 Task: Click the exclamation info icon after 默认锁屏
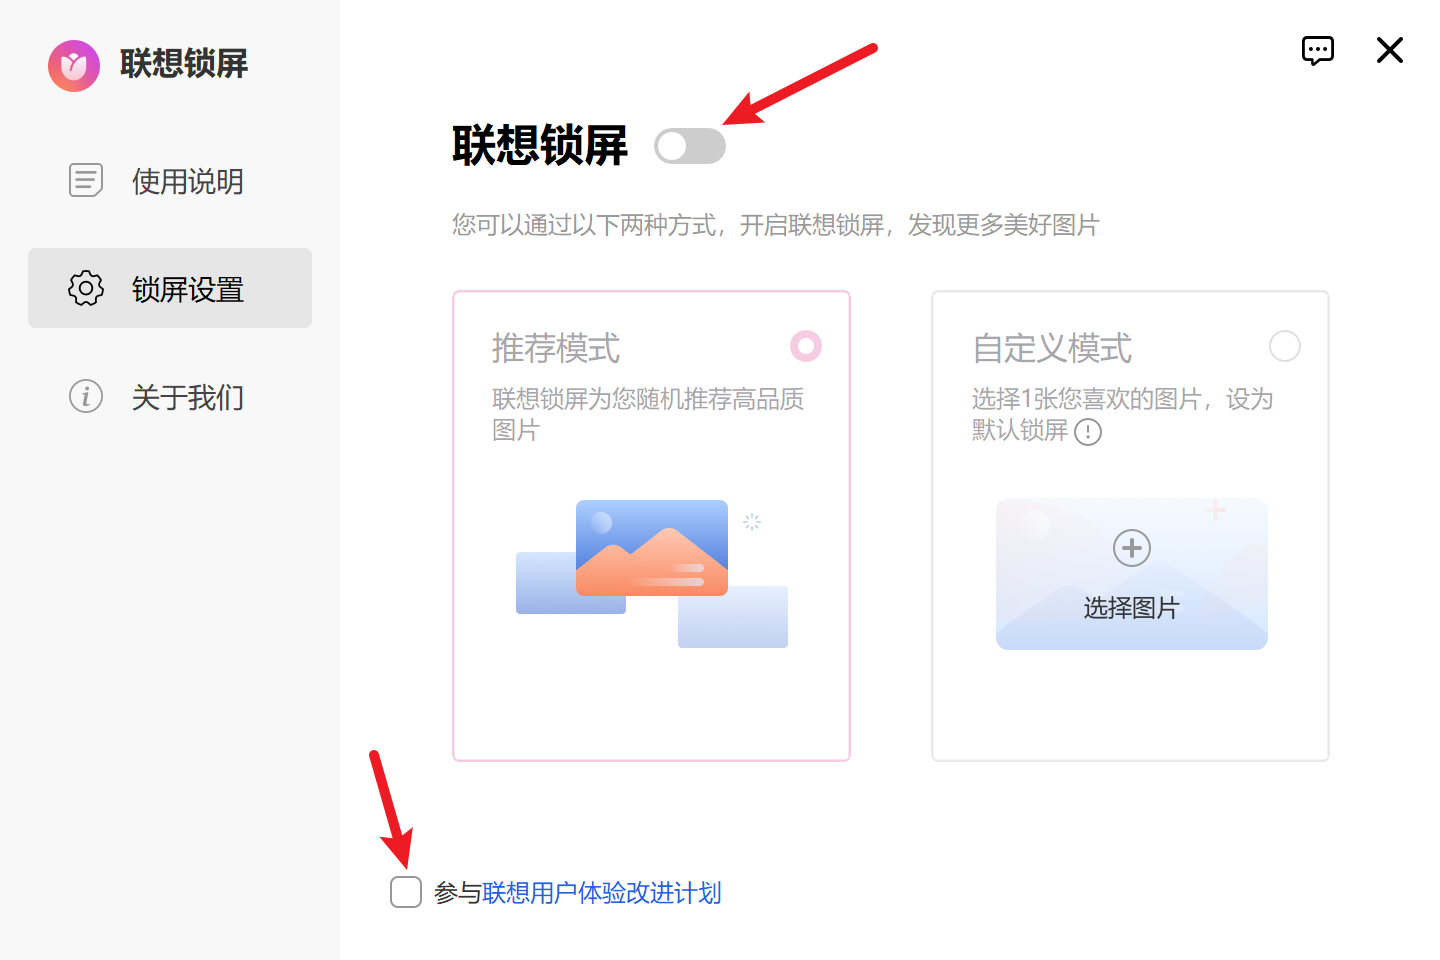pyautogui.click(x=1088, y=432)
